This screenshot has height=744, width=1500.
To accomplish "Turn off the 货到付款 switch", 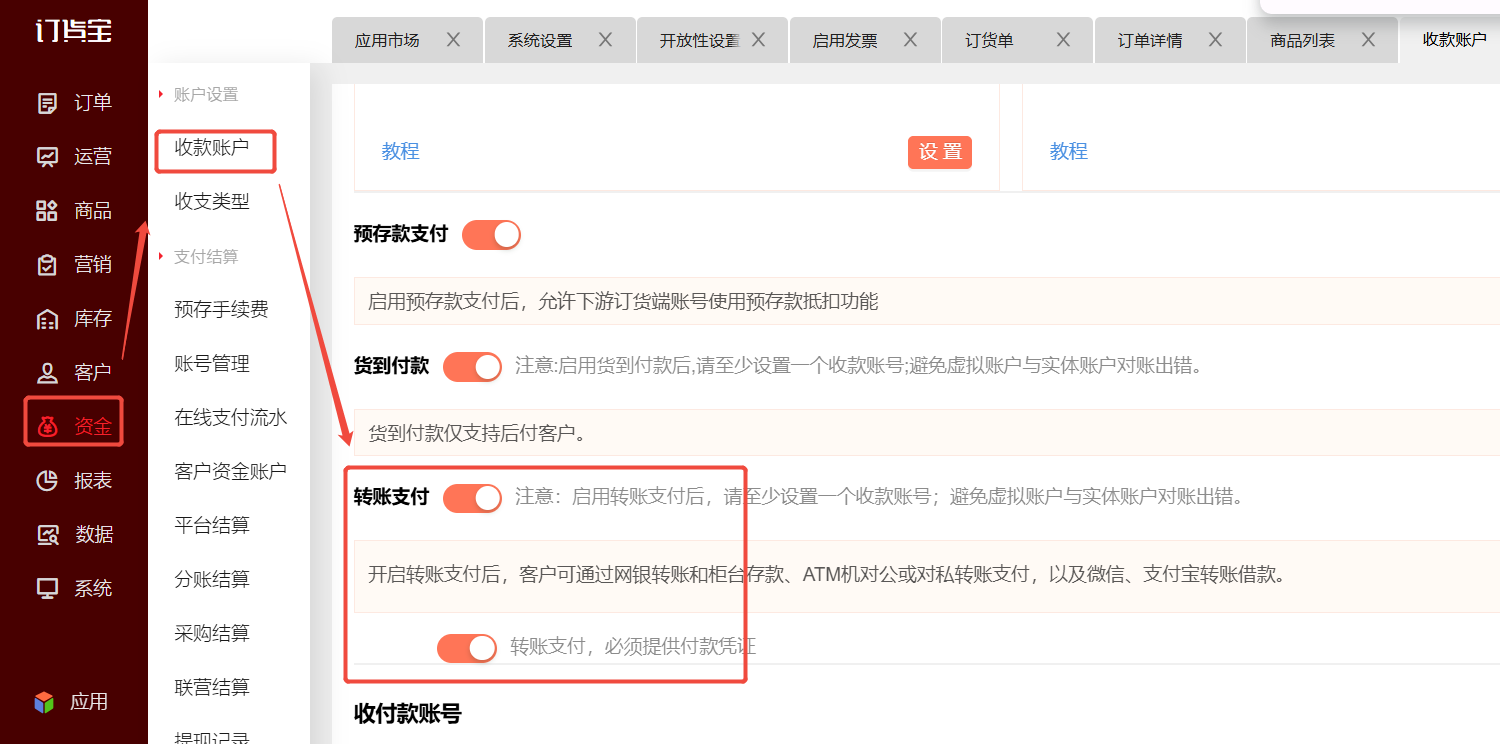I will (472, 366).
